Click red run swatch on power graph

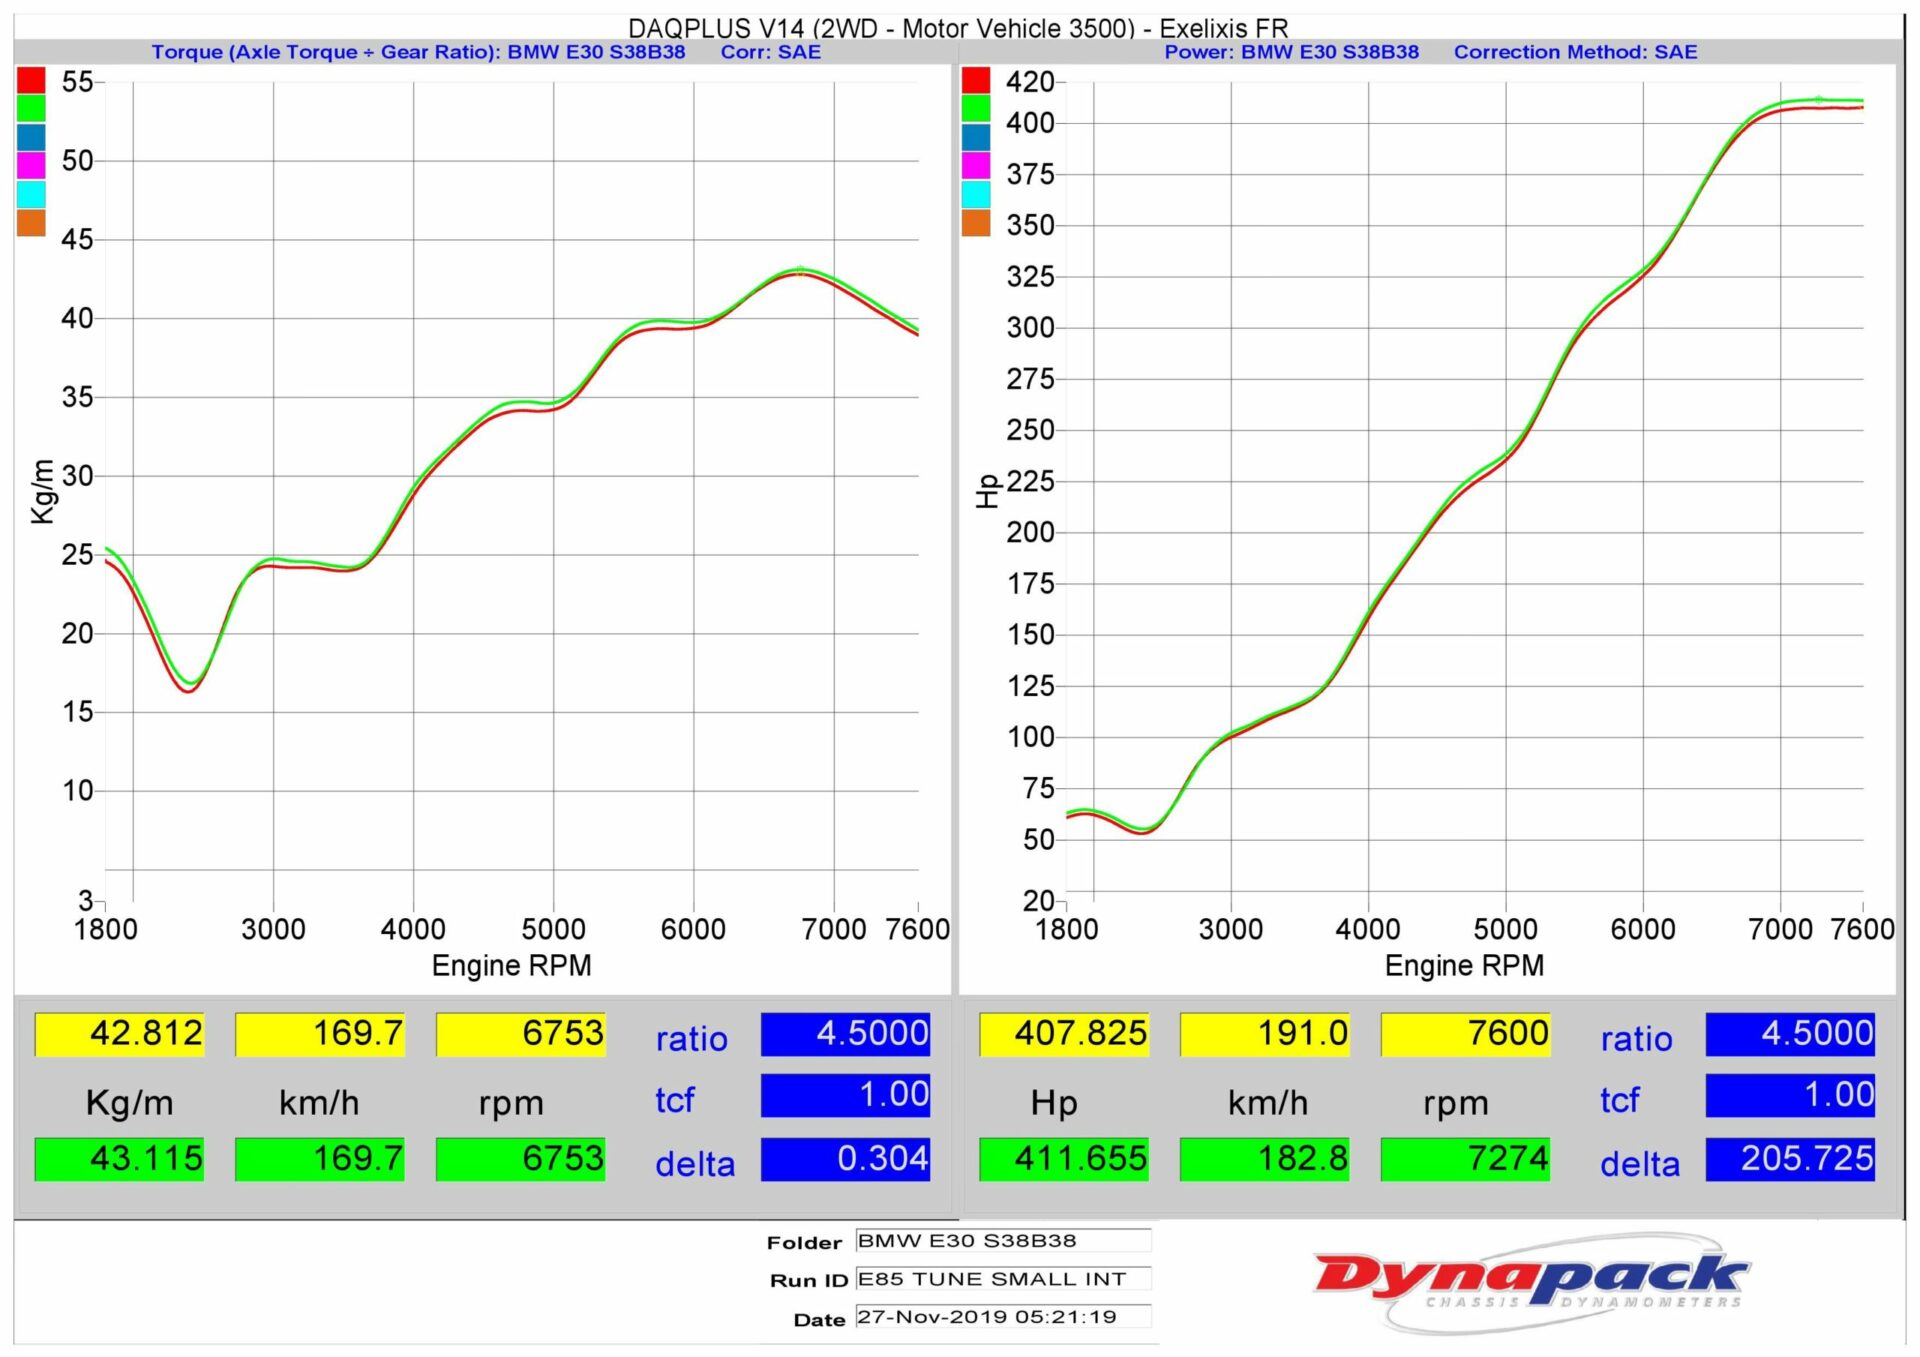975,80
